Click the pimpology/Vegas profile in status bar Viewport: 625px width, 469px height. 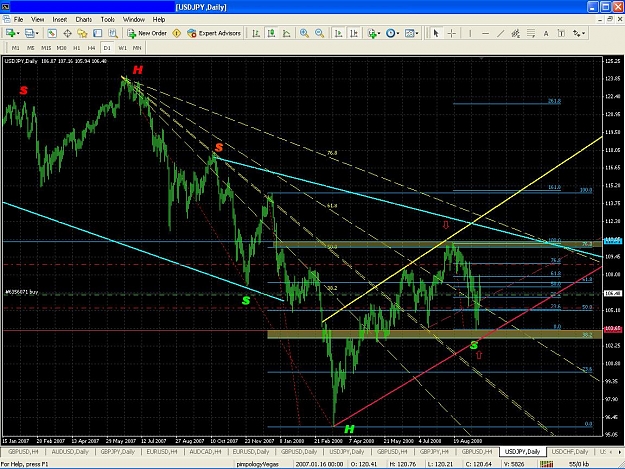(257, 464)
